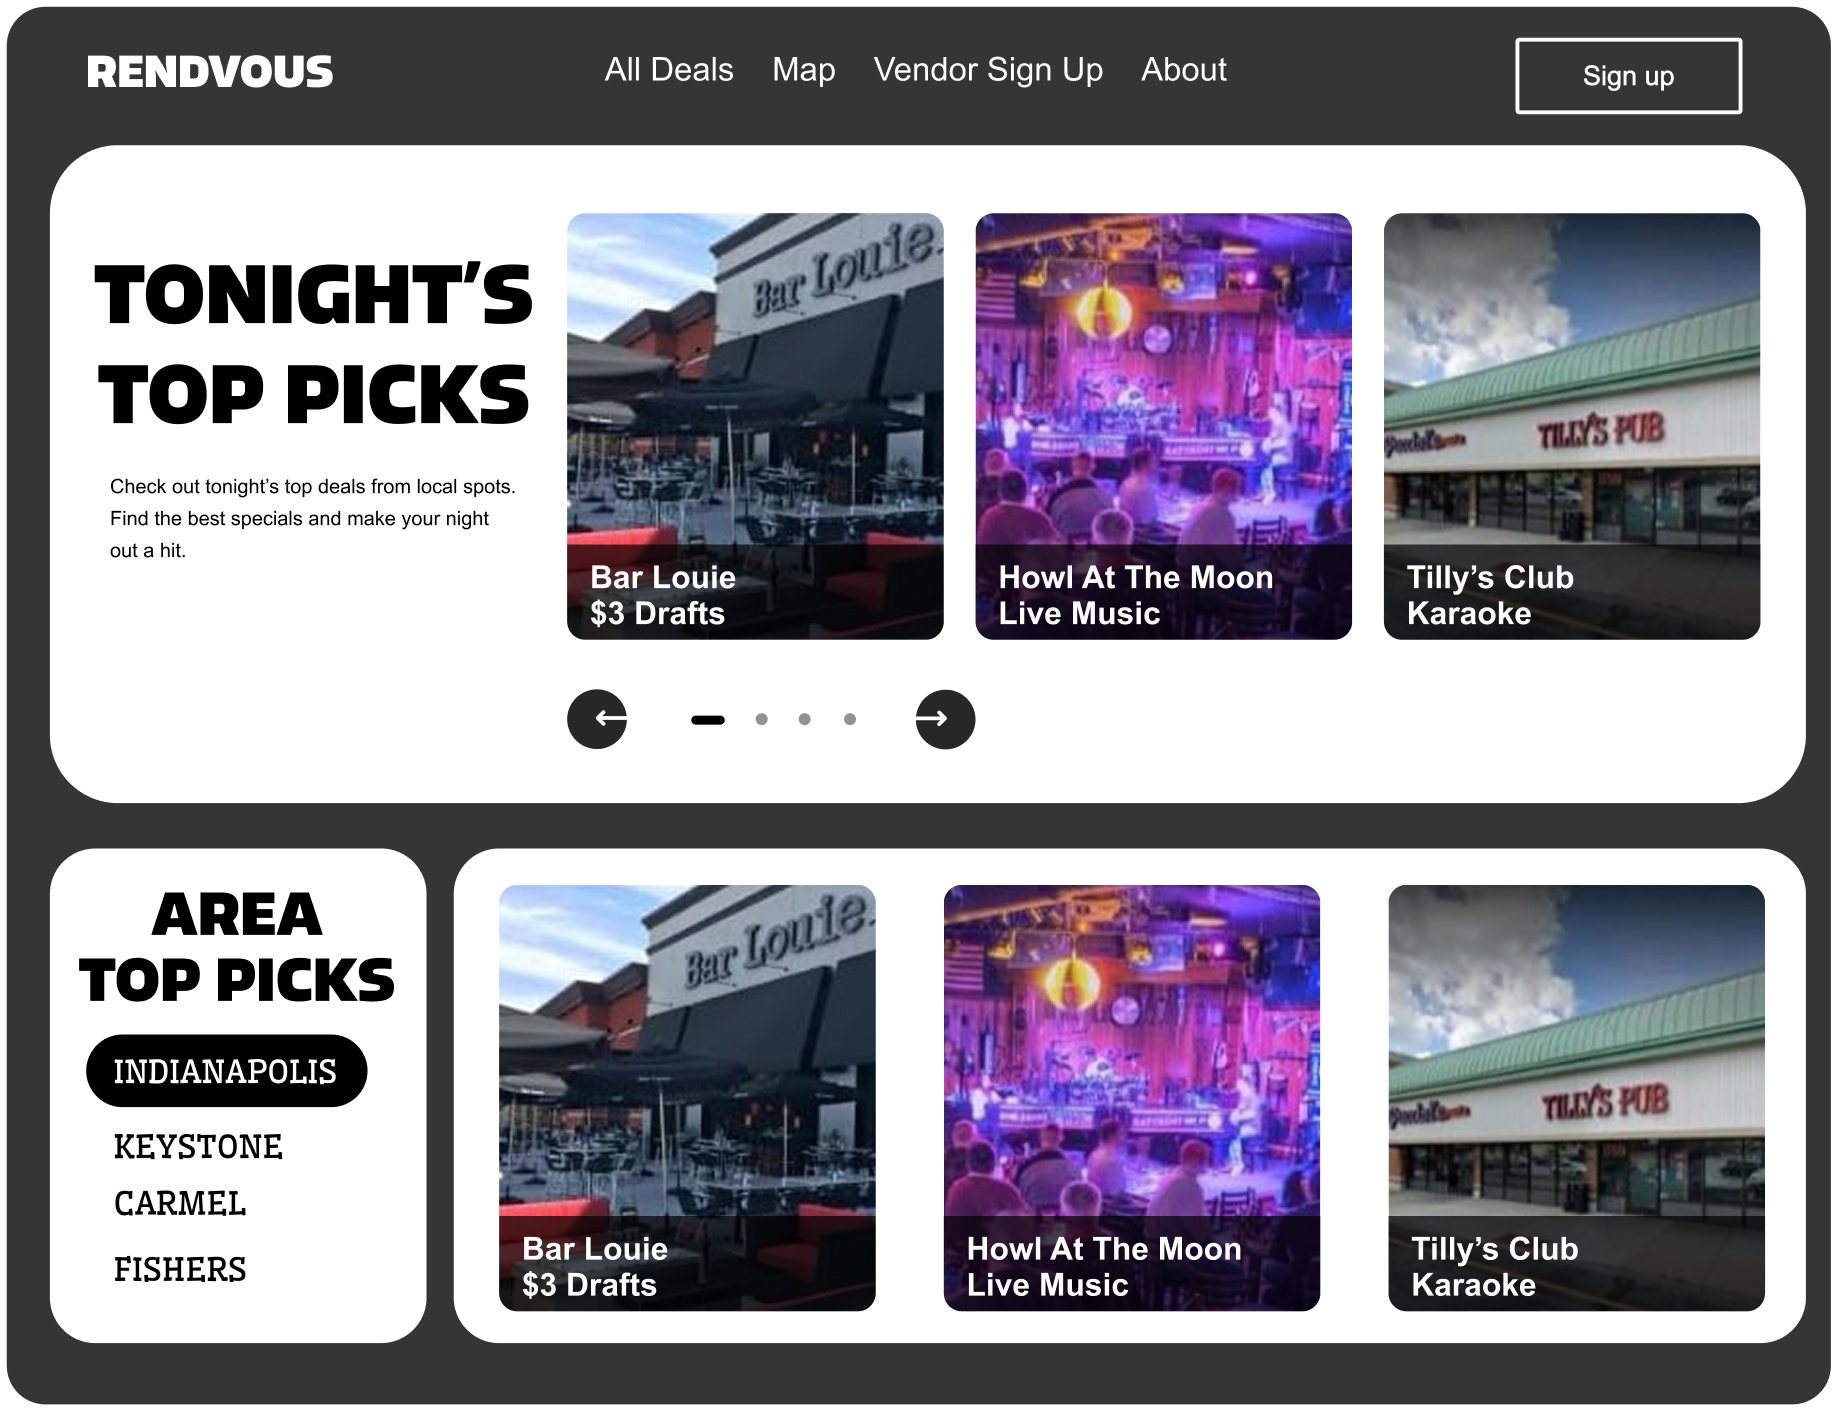Open the Vendor Sign Up link

click(x=988, y=70)
